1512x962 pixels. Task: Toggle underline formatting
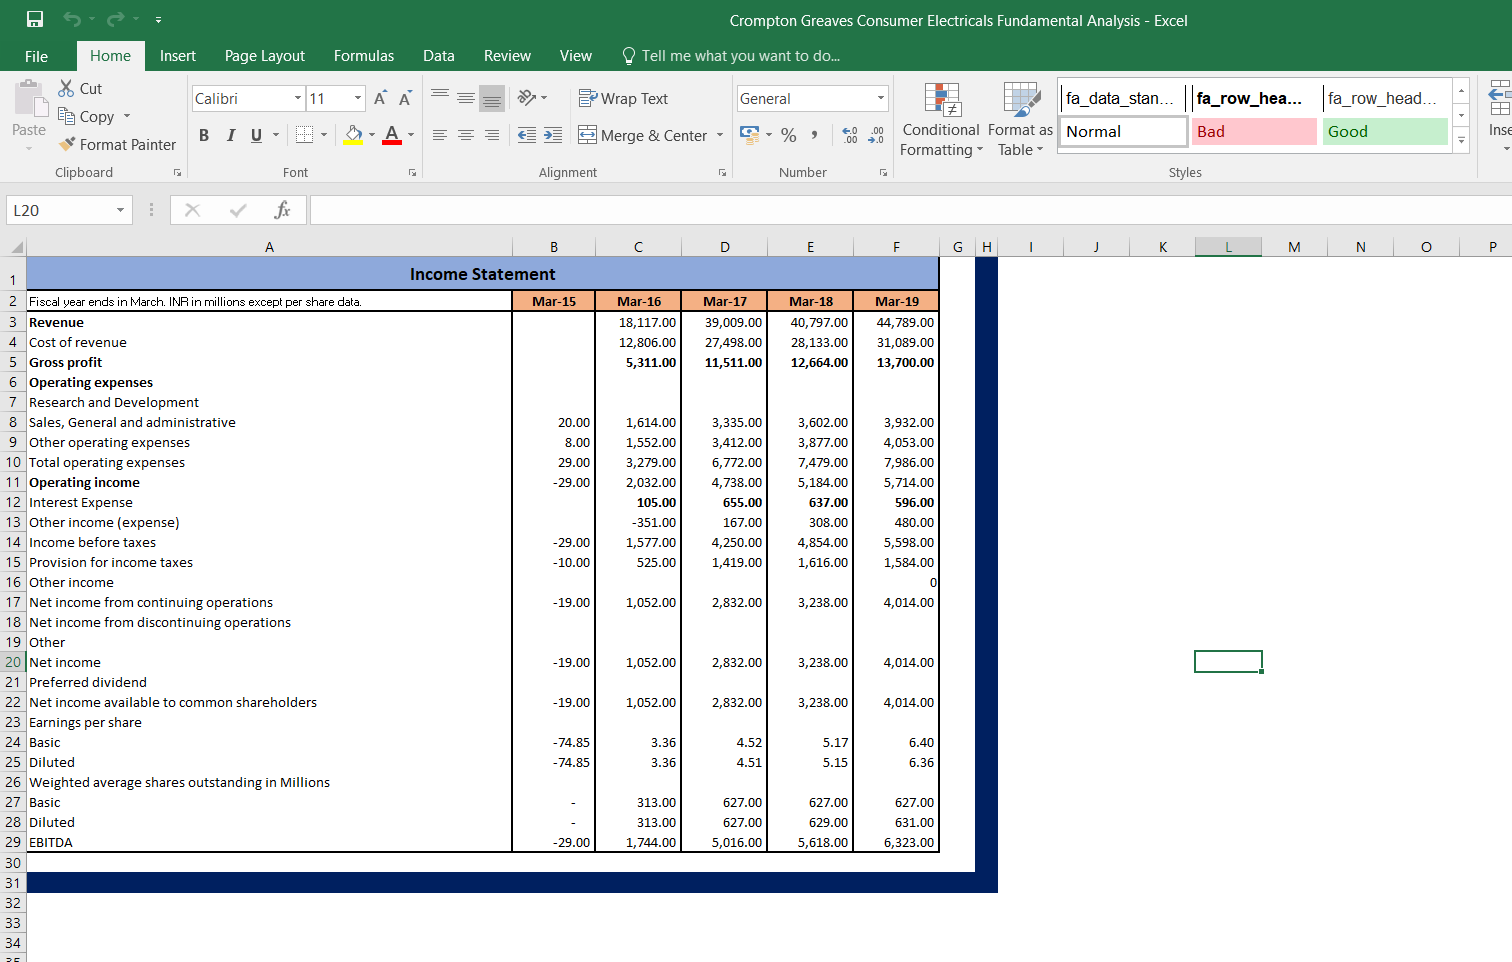tap(256, 135)
